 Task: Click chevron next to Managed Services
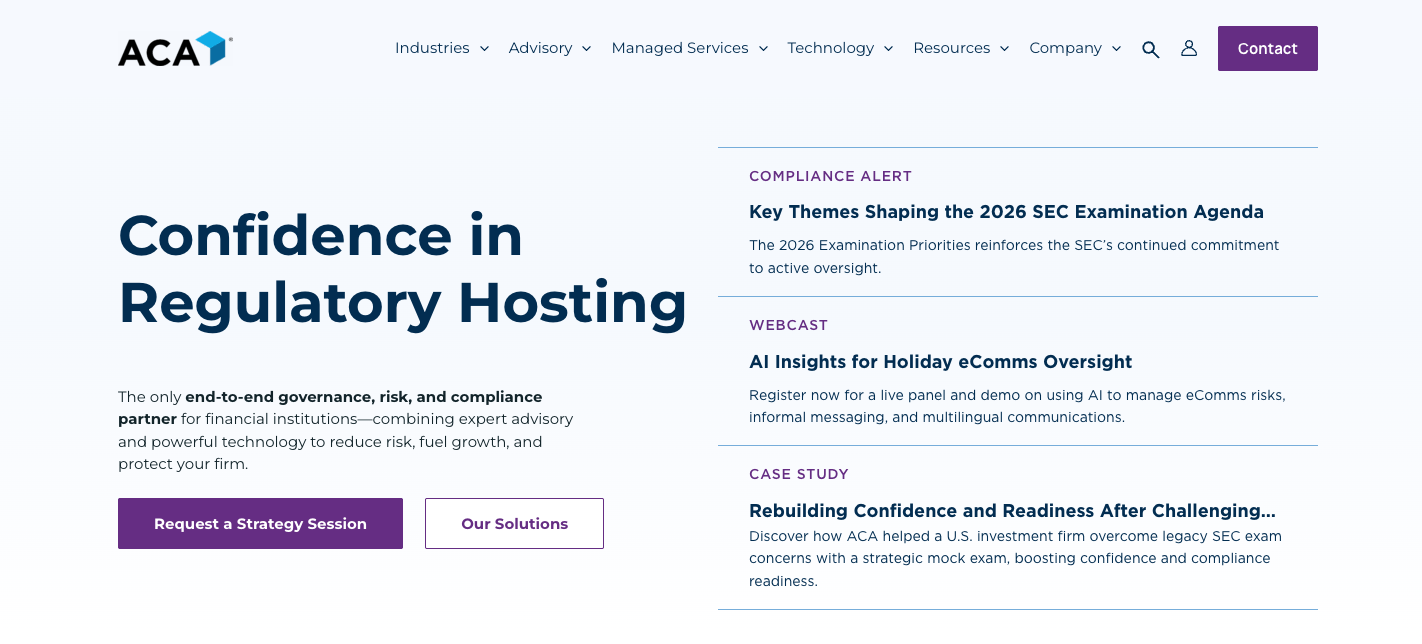pyautogui.click(x=763, y=49)
